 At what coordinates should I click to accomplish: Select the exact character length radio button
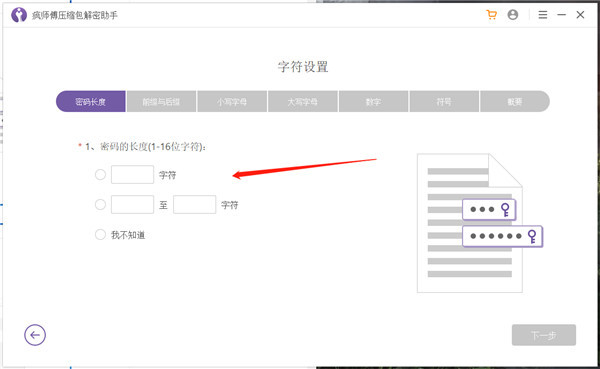(x=100, y=175)
